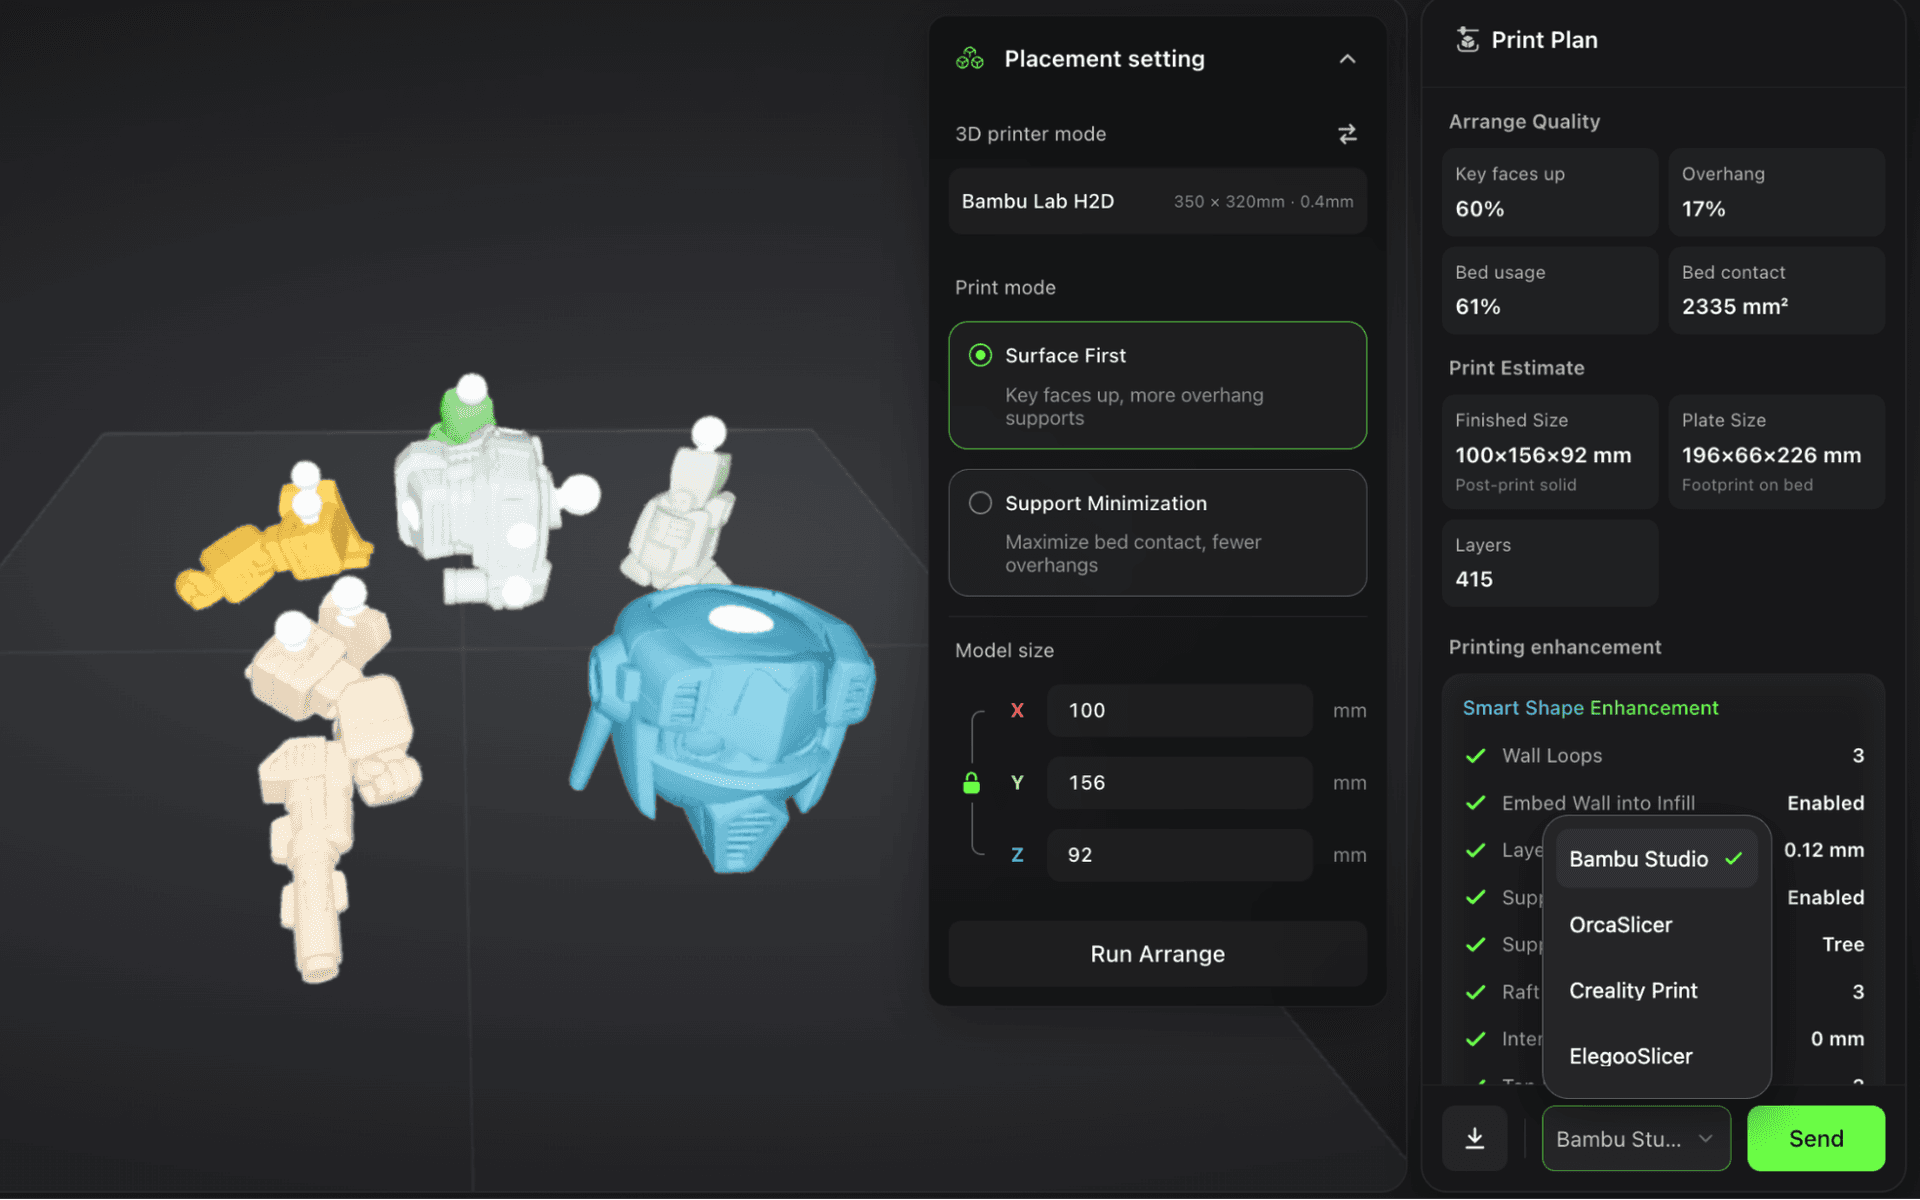Click the selected checkmark next to Bambu Studio
Viewport: 1920px width, 1200px height.
pyautogui.click(x=1734, y=859)
